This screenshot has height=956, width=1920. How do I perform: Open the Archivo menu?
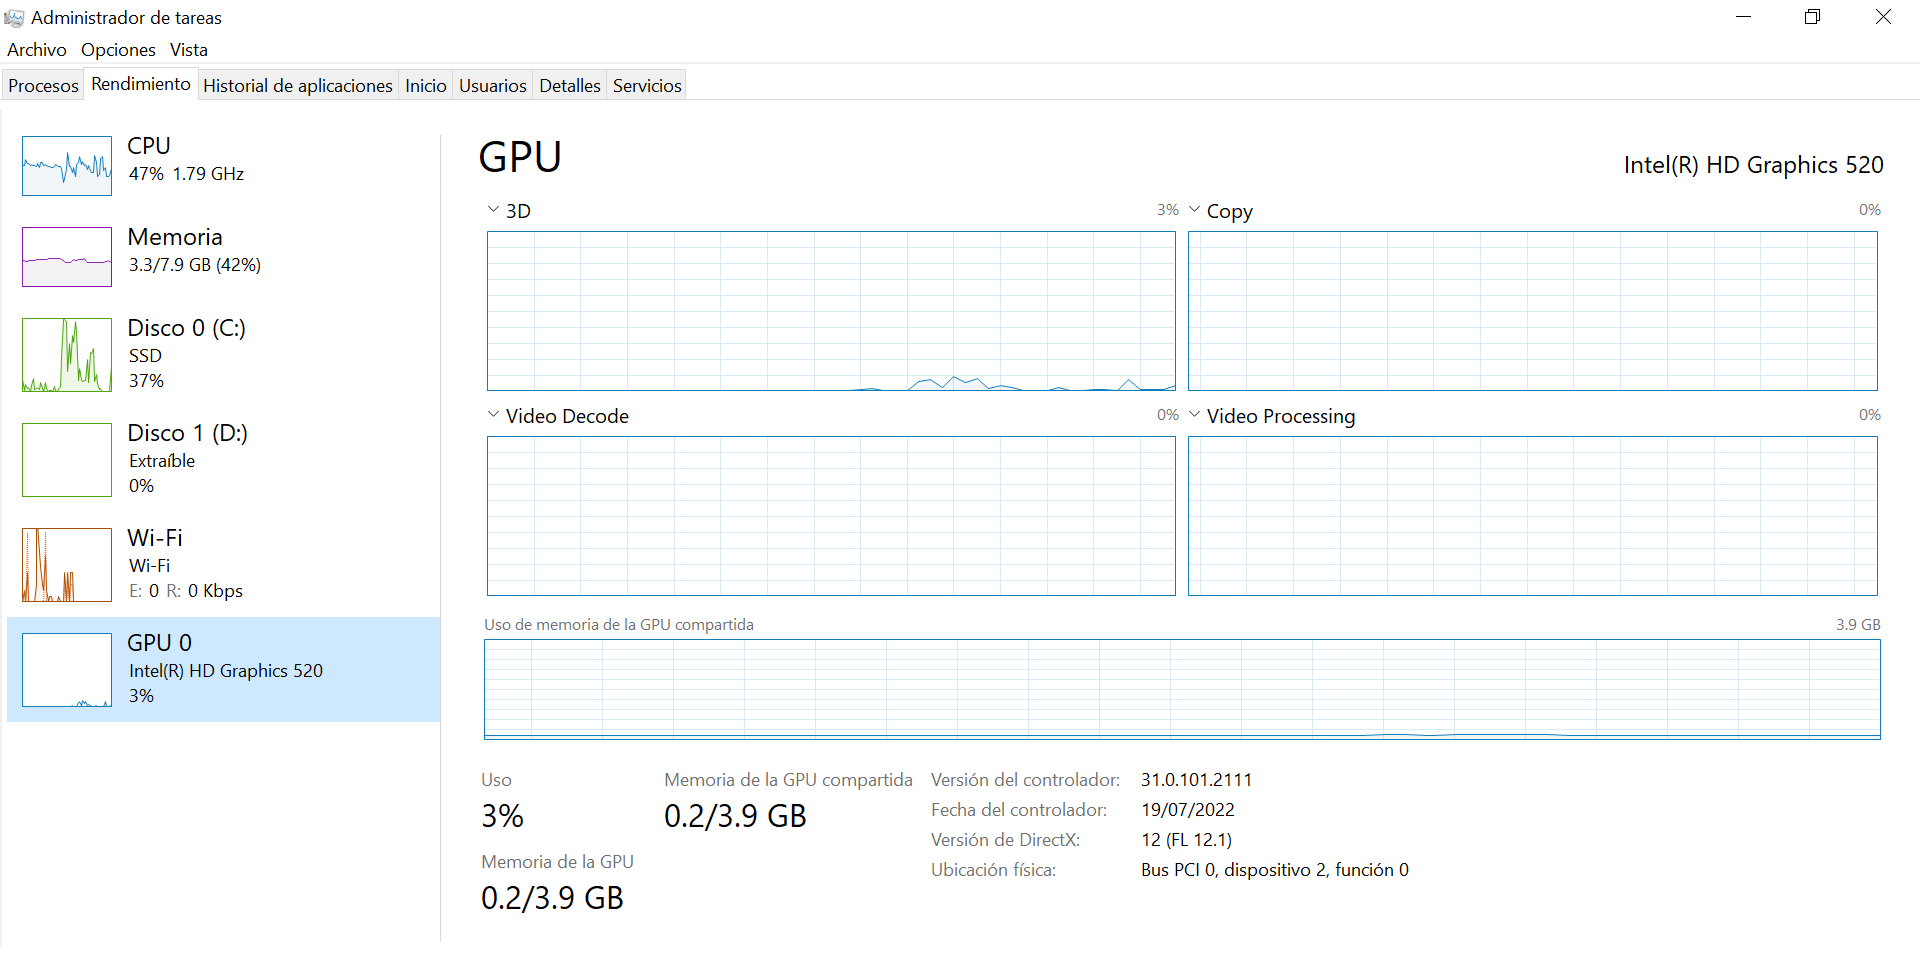pos(37,50)
